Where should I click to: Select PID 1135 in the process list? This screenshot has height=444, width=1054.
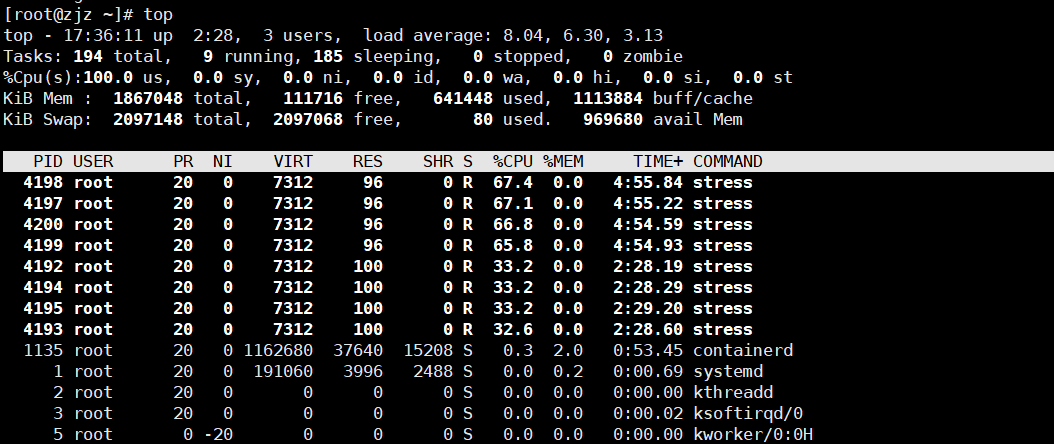43,351
